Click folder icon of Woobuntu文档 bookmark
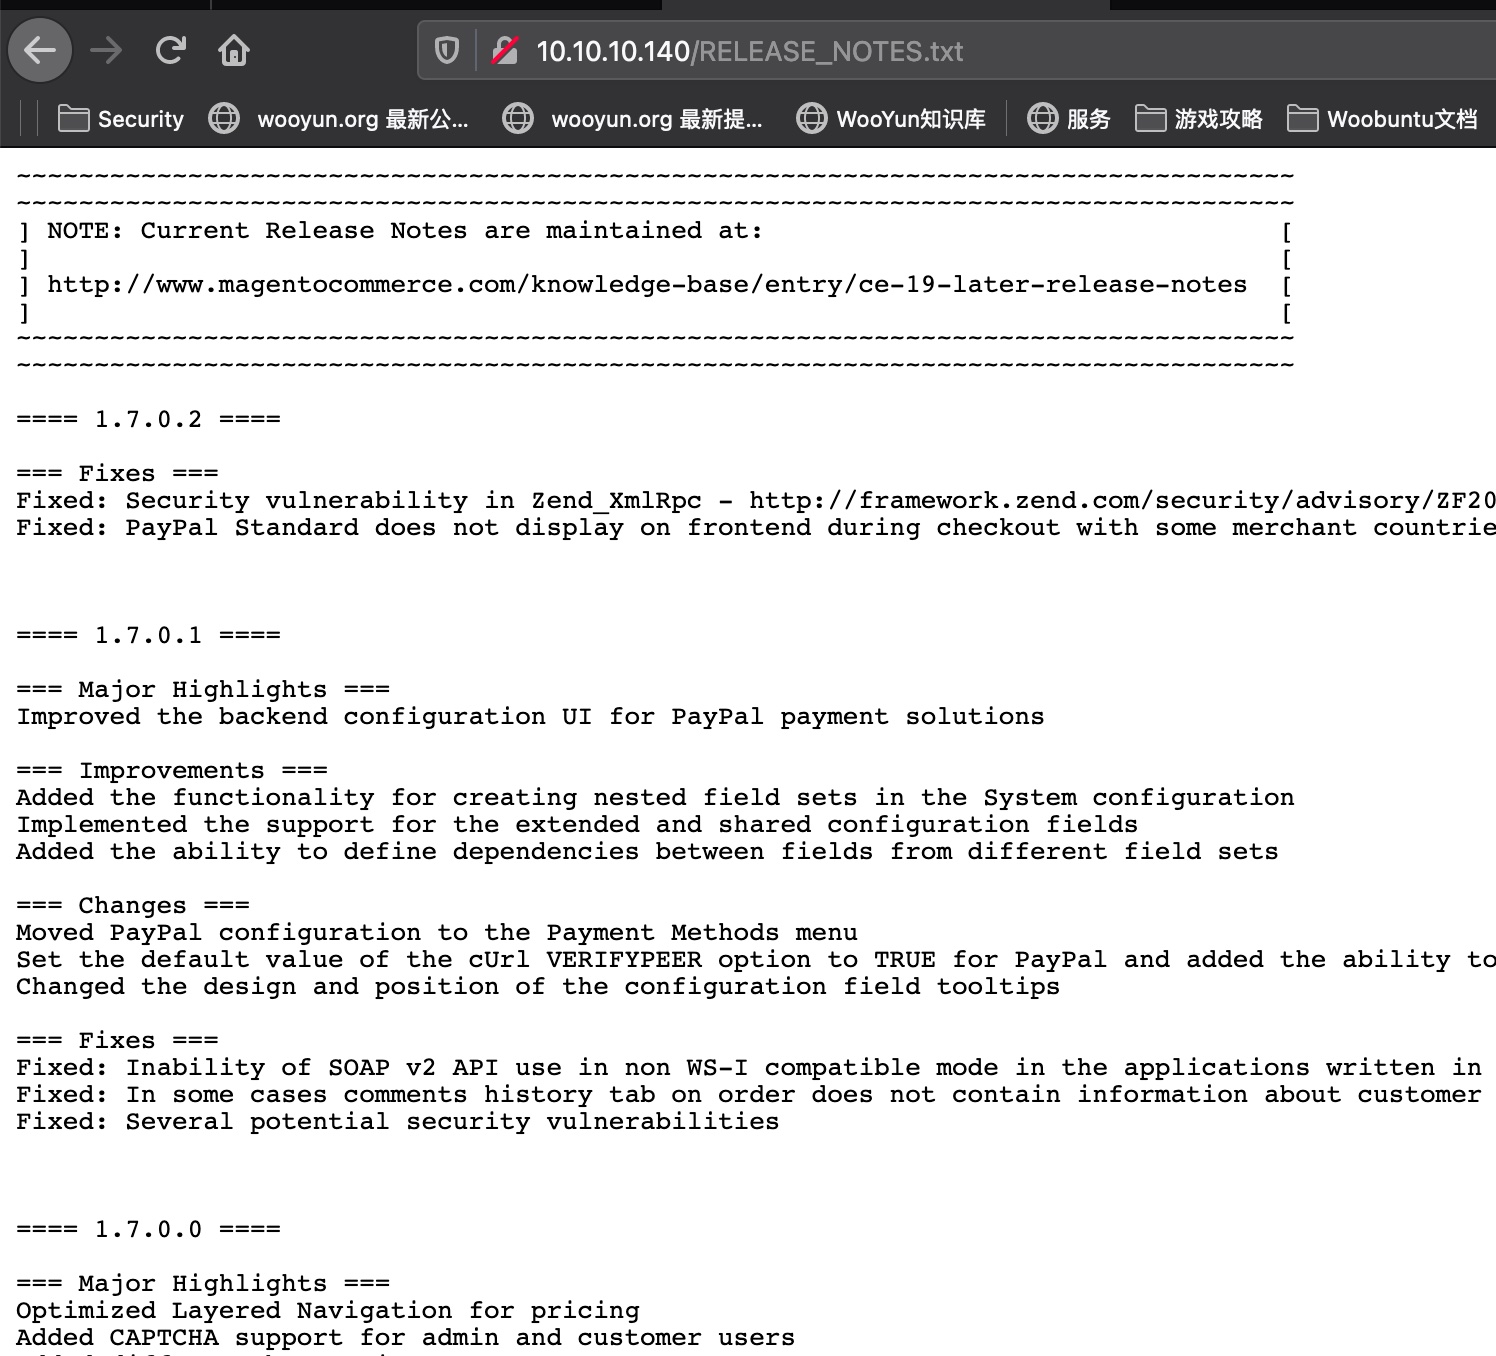The image size is (1496, 1356). [x=1302, y=119]
